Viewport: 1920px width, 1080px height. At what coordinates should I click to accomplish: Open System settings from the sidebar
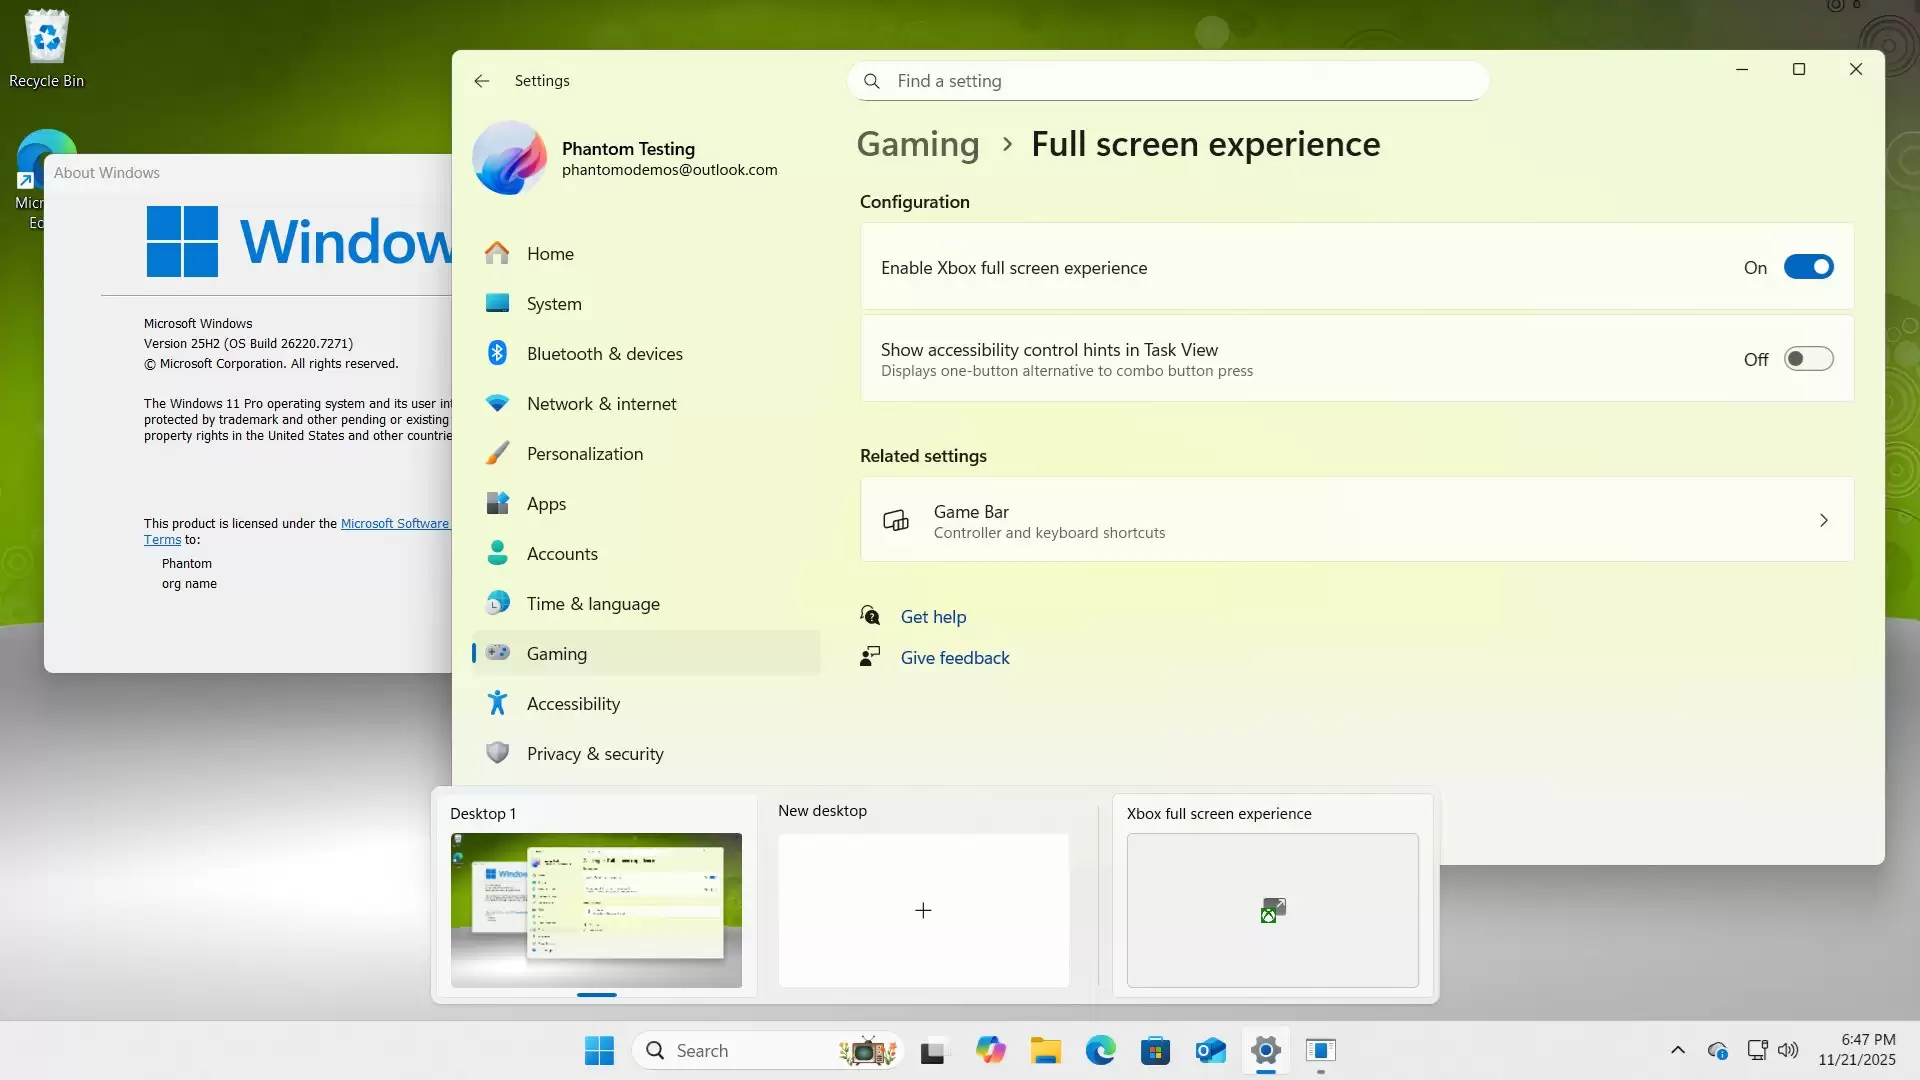[555, 303]
